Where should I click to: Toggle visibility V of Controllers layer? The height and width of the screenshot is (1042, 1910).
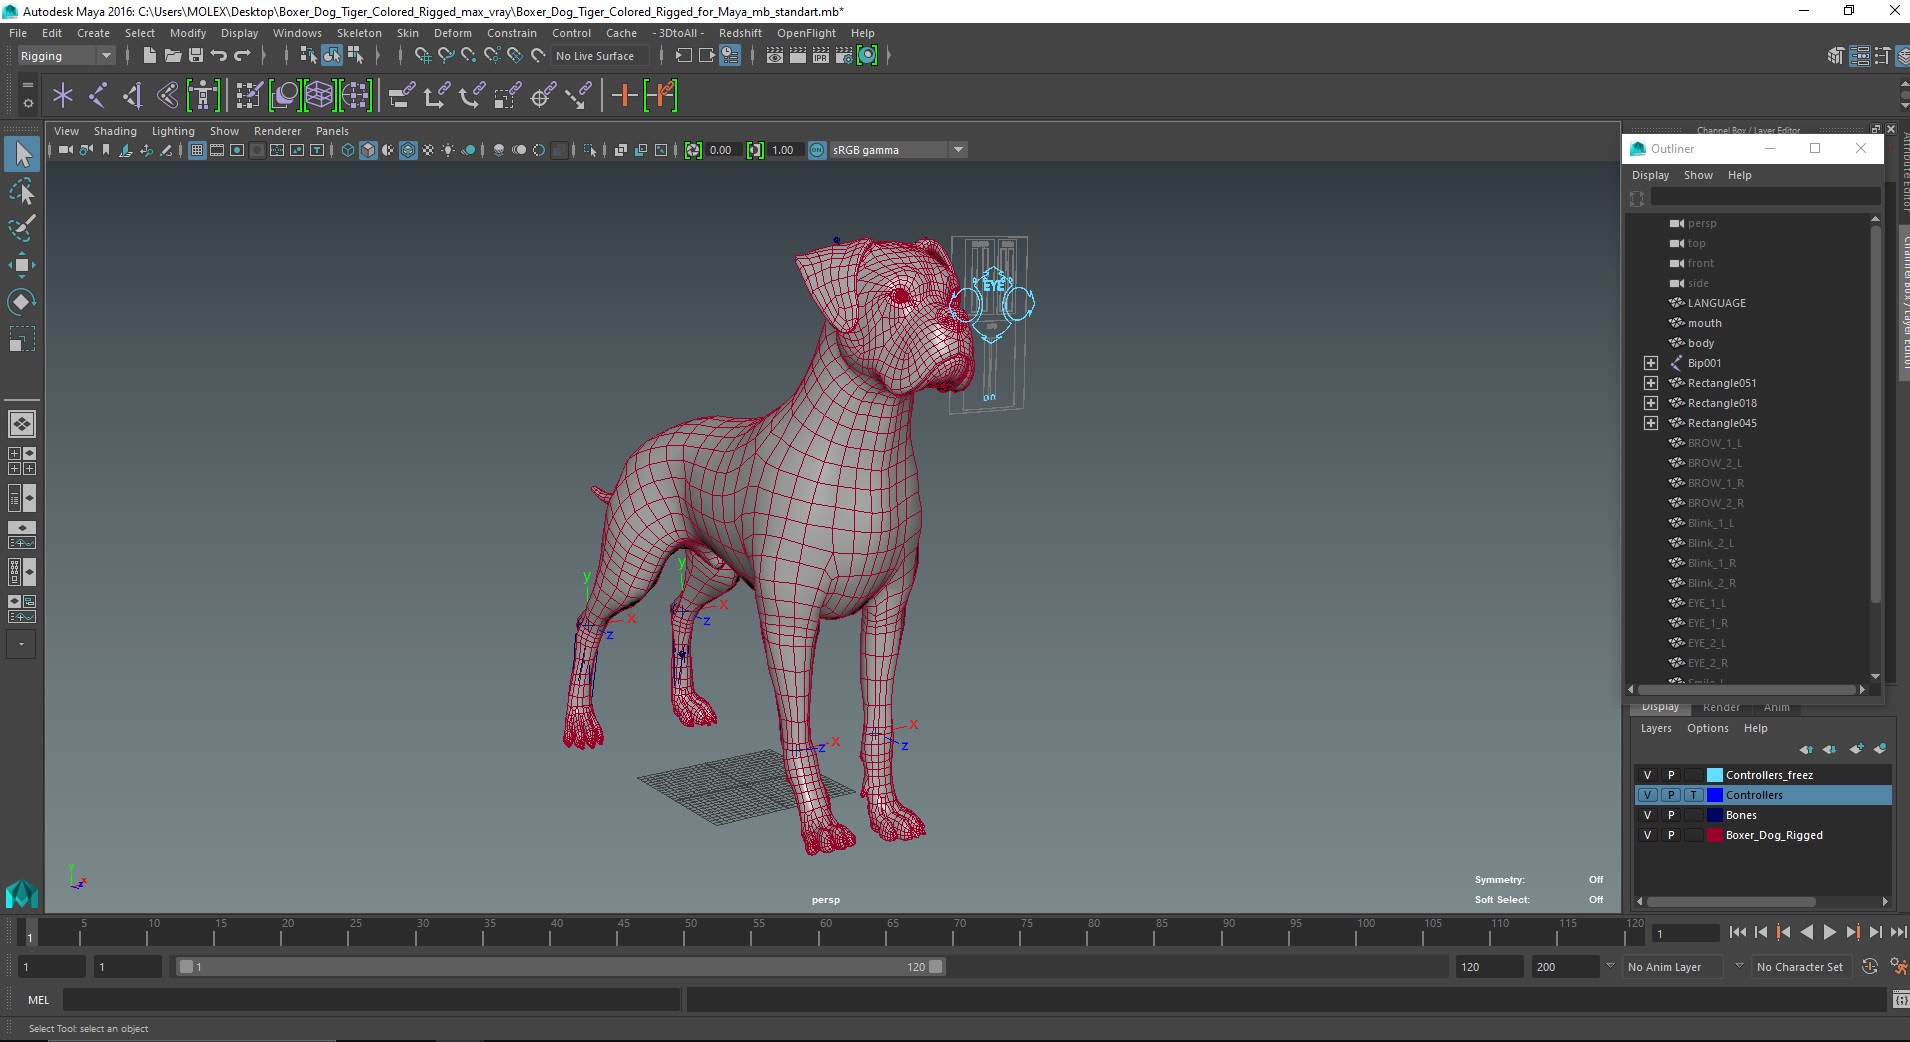1647,795
